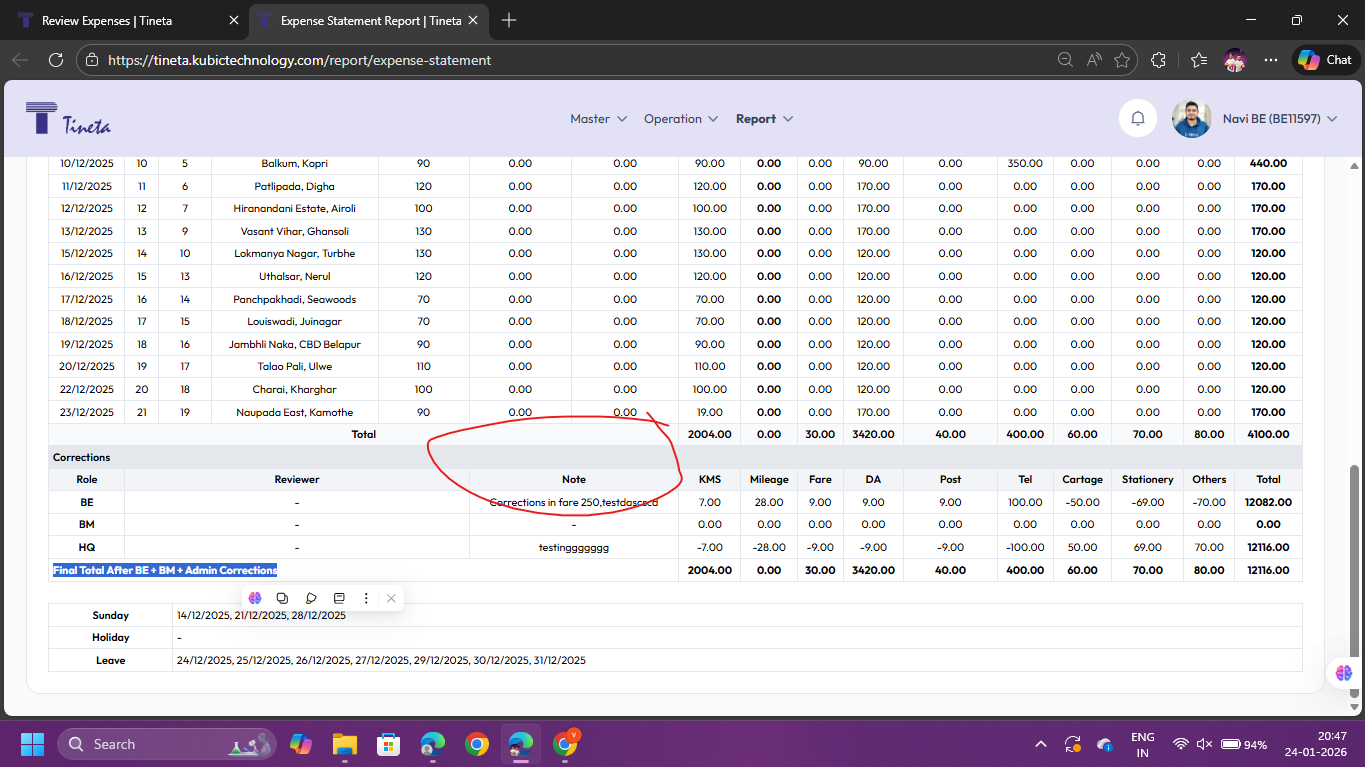Open File Explorer from the taskbar
The image size is (1365, 767).
pos(344,744)
